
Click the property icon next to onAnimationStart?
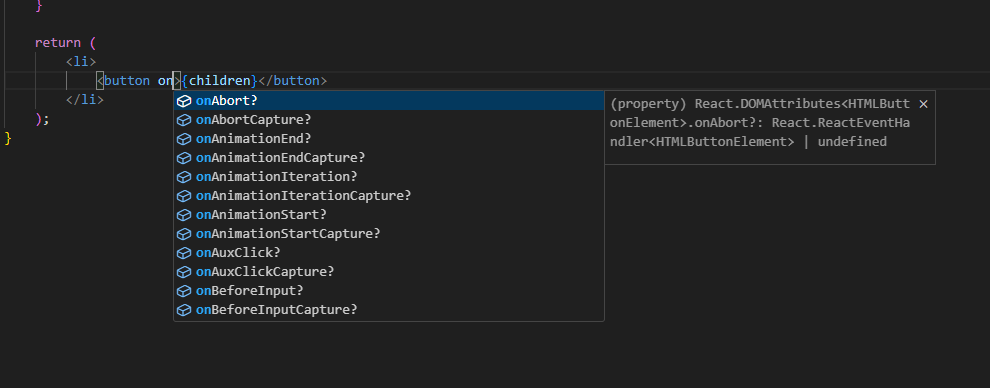[x=184, y=215]
